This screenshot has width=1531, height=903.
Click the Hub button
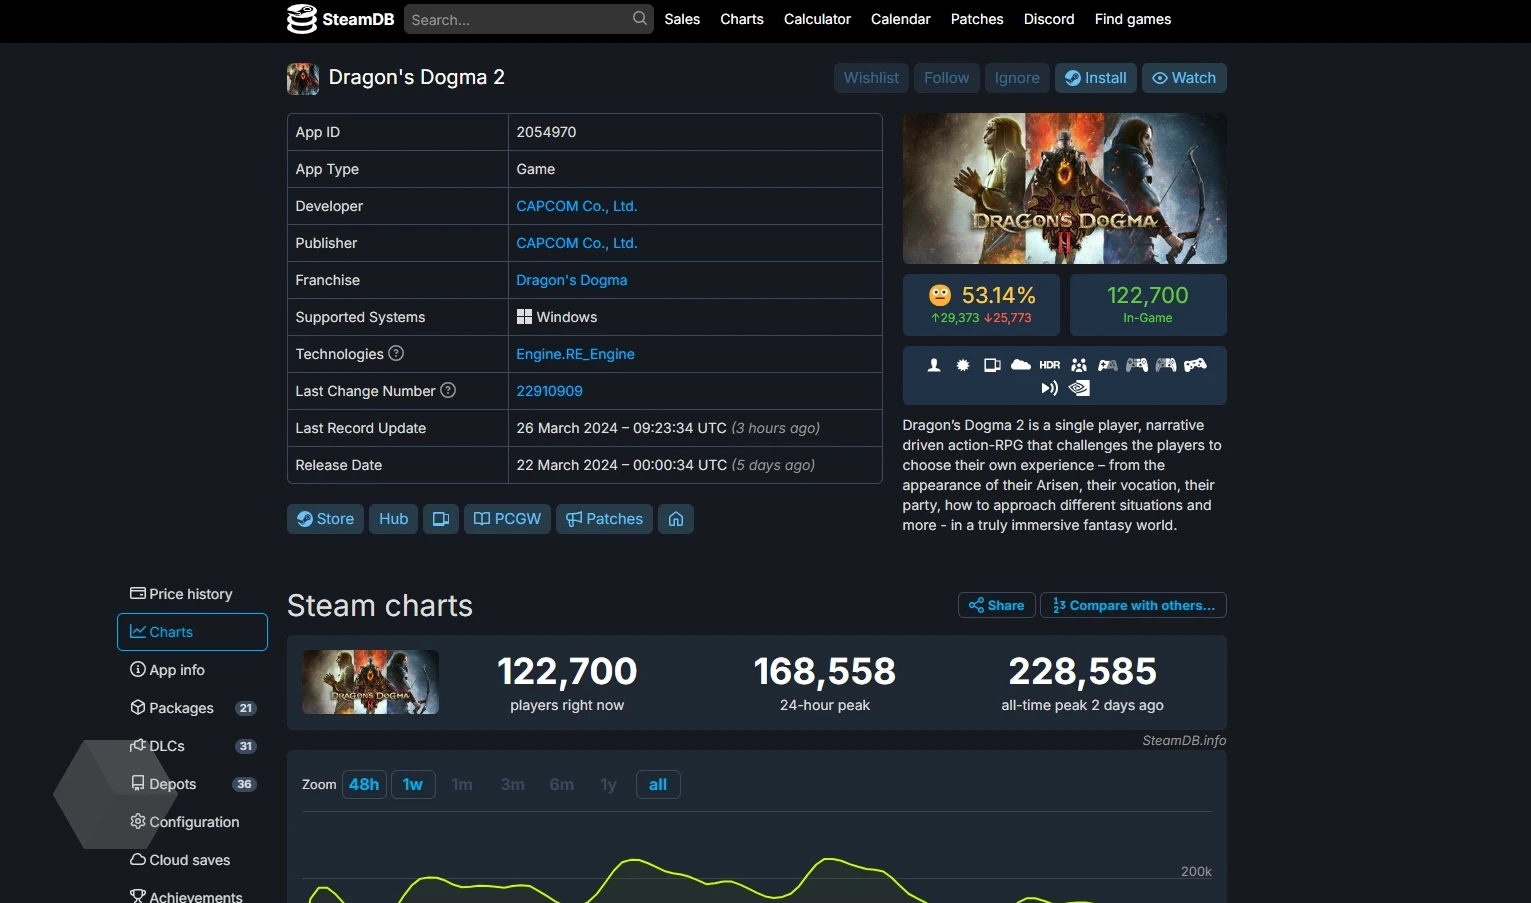click(x=393, y=519)
